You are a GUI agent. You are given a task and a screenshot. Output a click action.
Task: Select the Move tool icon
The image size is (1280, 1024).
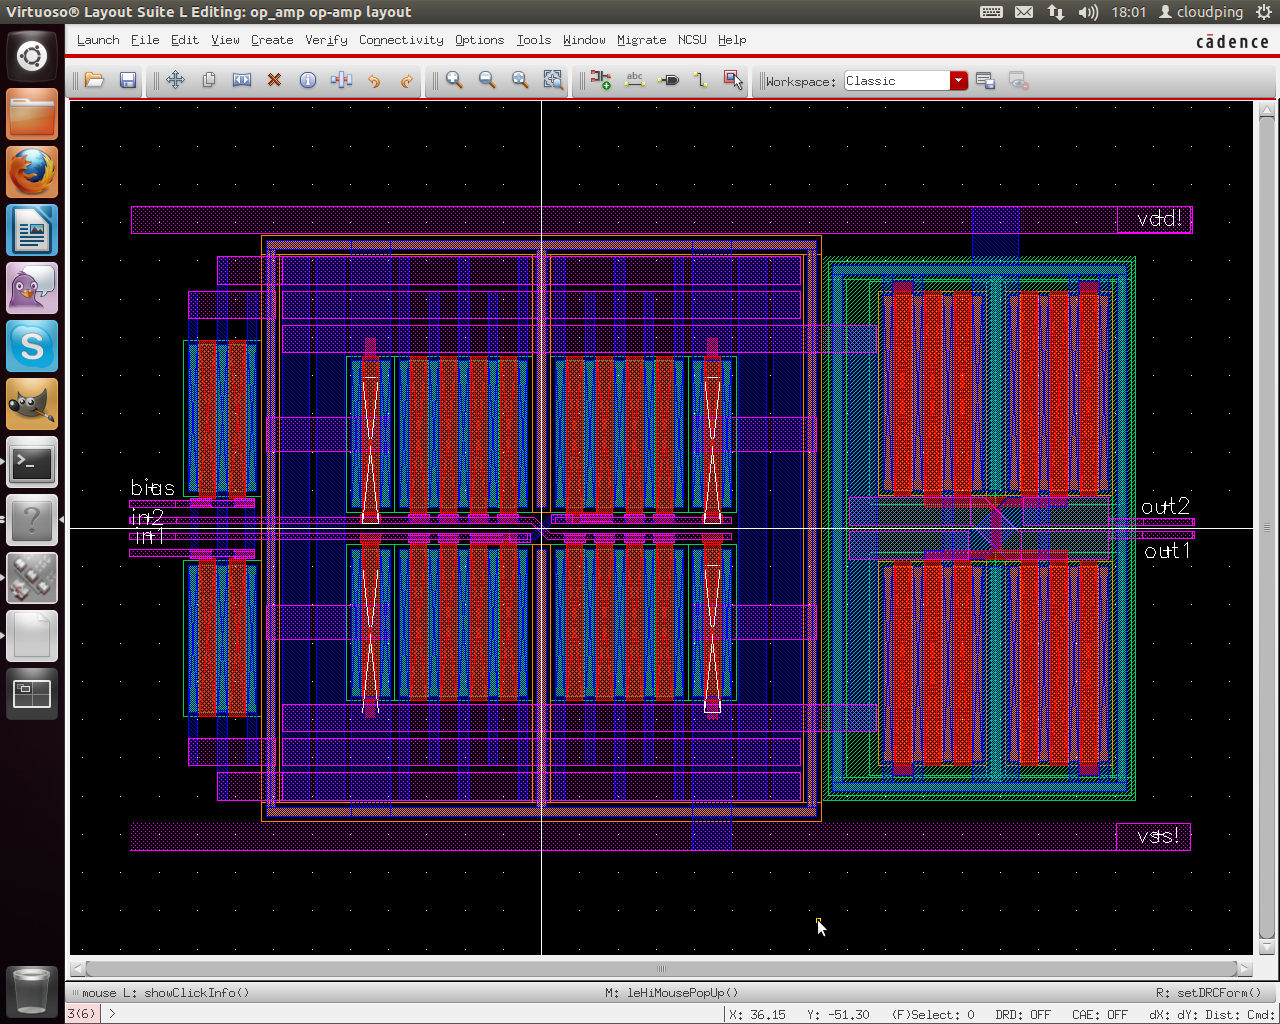pos(176,80)
